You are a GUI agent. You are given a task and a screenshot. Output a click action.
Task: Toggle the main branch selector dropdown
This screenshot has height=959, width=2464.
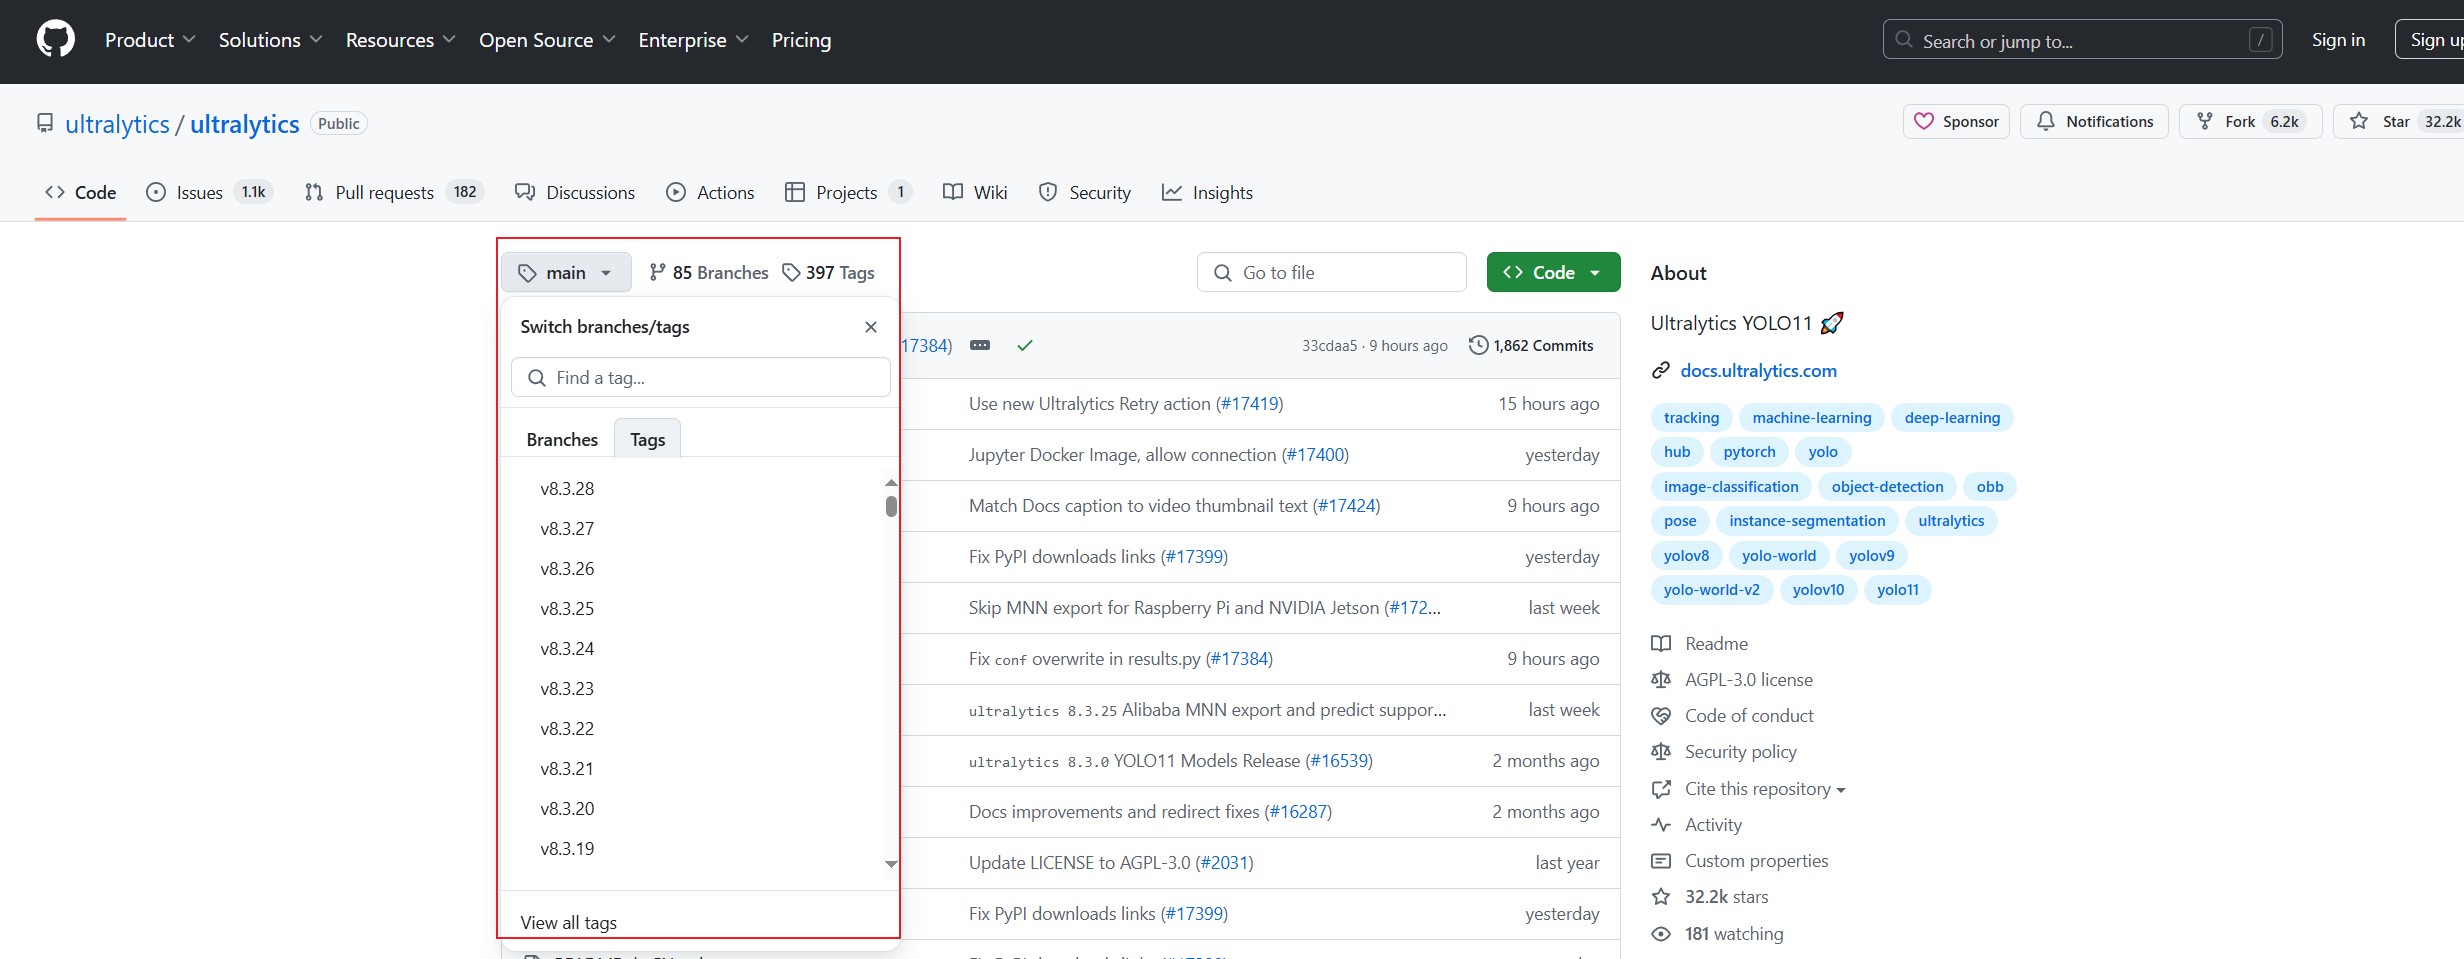566,272
